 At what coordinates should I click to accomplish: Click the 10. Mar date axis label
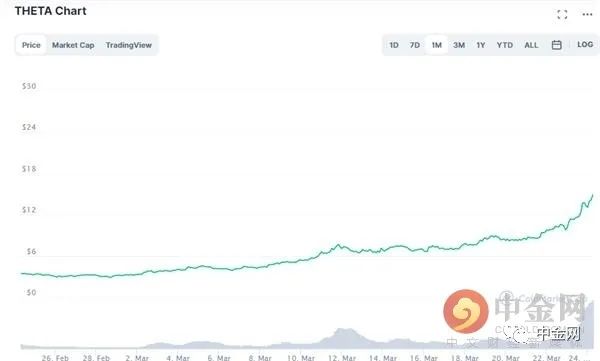[x=301, y=358]
